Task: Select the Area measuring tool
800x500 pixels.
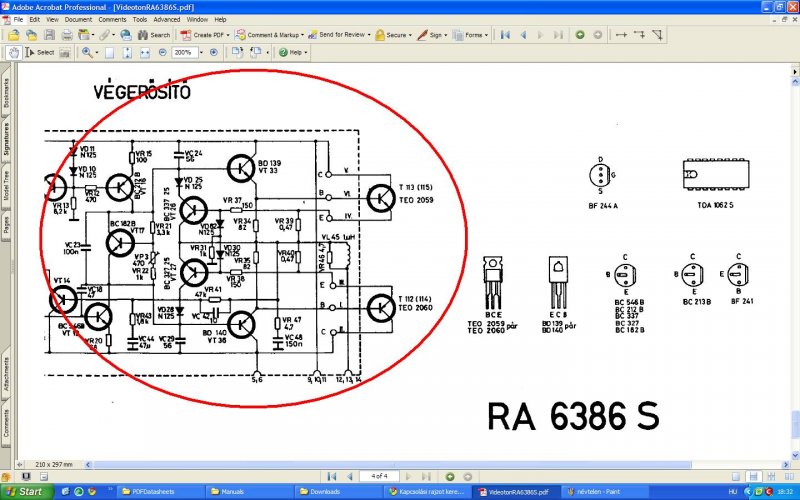Action: (x=657, y=35)
